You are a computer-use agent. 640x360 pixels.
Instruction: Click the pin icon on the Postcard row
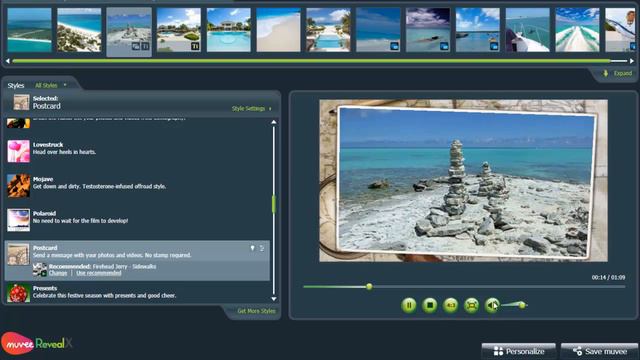[x=252, y=248]
